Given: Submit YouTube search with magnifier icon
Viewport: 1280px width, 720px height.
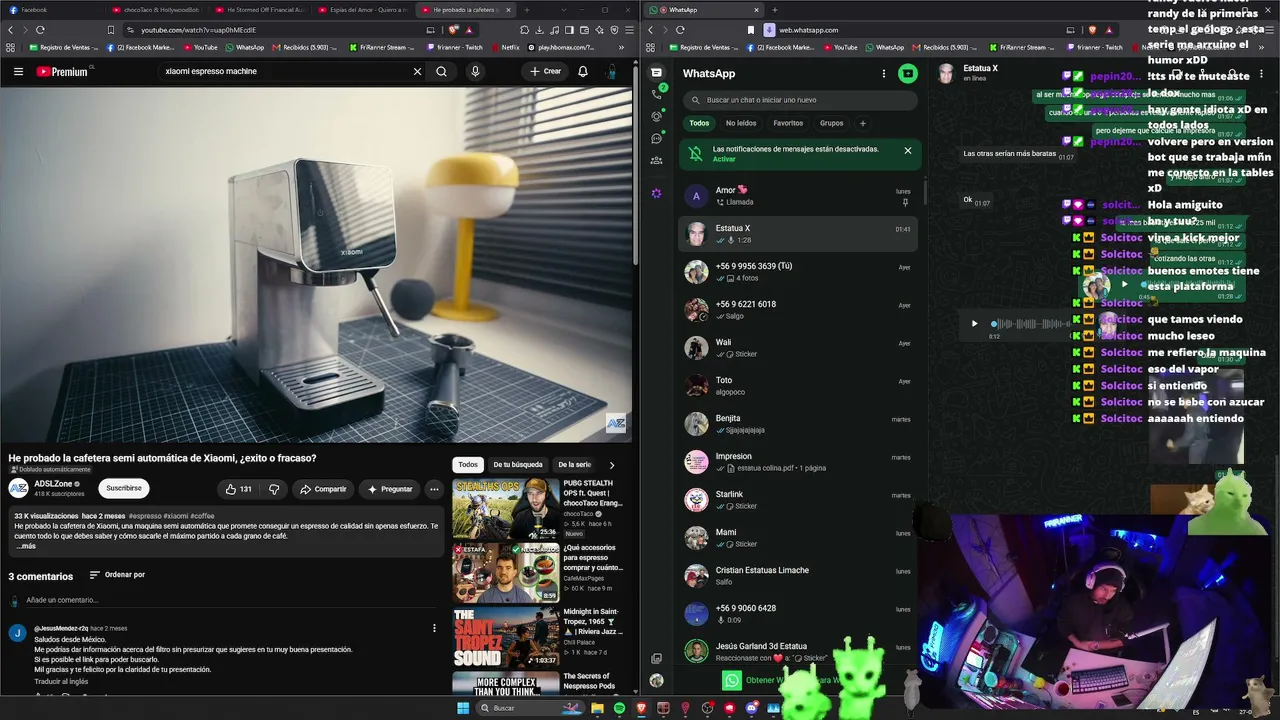Looking at the screenshot, I should [x=441, y=72].
